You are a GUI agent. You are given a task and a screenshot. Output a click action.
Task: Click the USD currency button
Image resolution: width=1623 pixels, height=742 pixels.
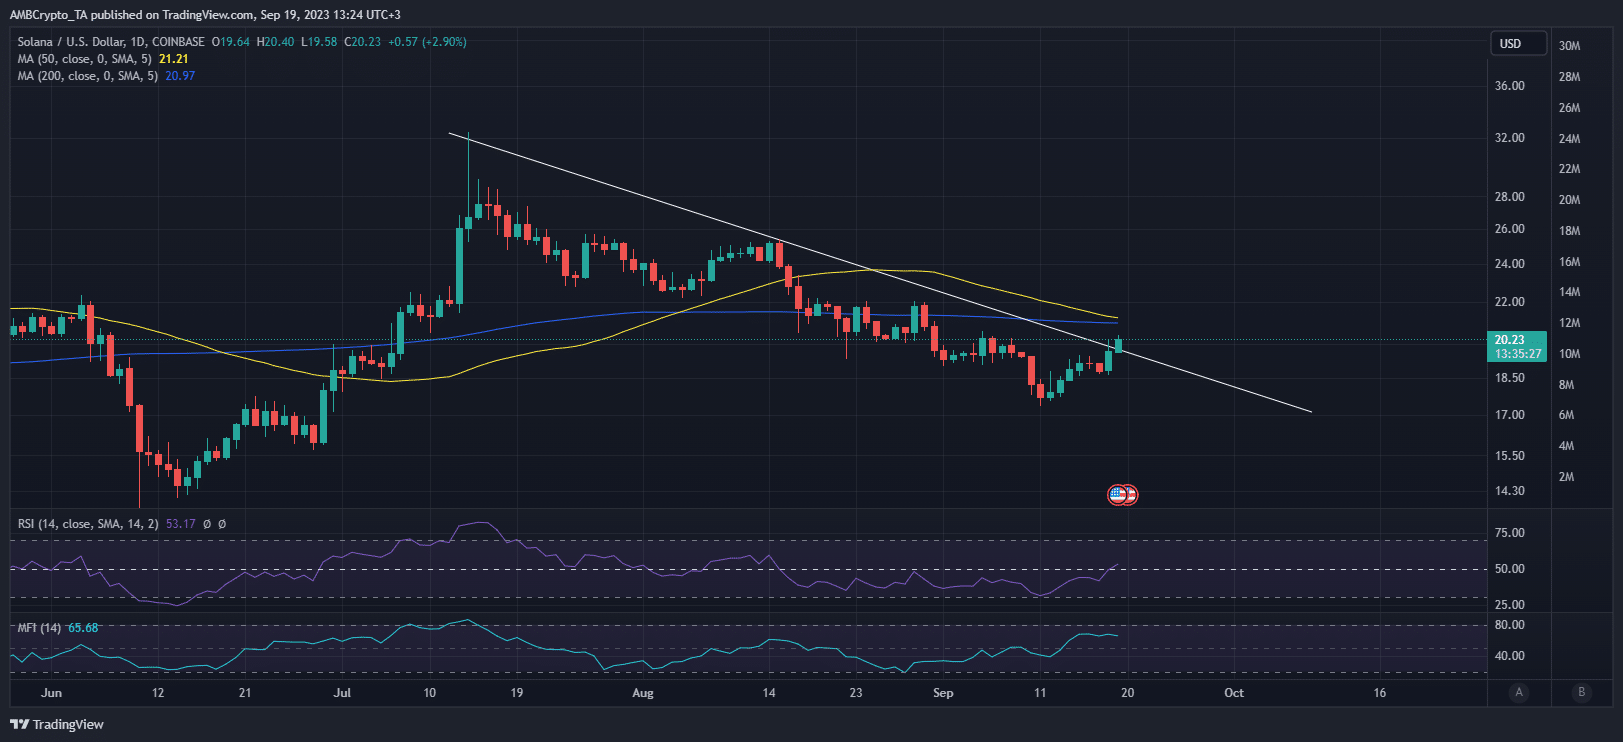click(x=1519, y=44)
